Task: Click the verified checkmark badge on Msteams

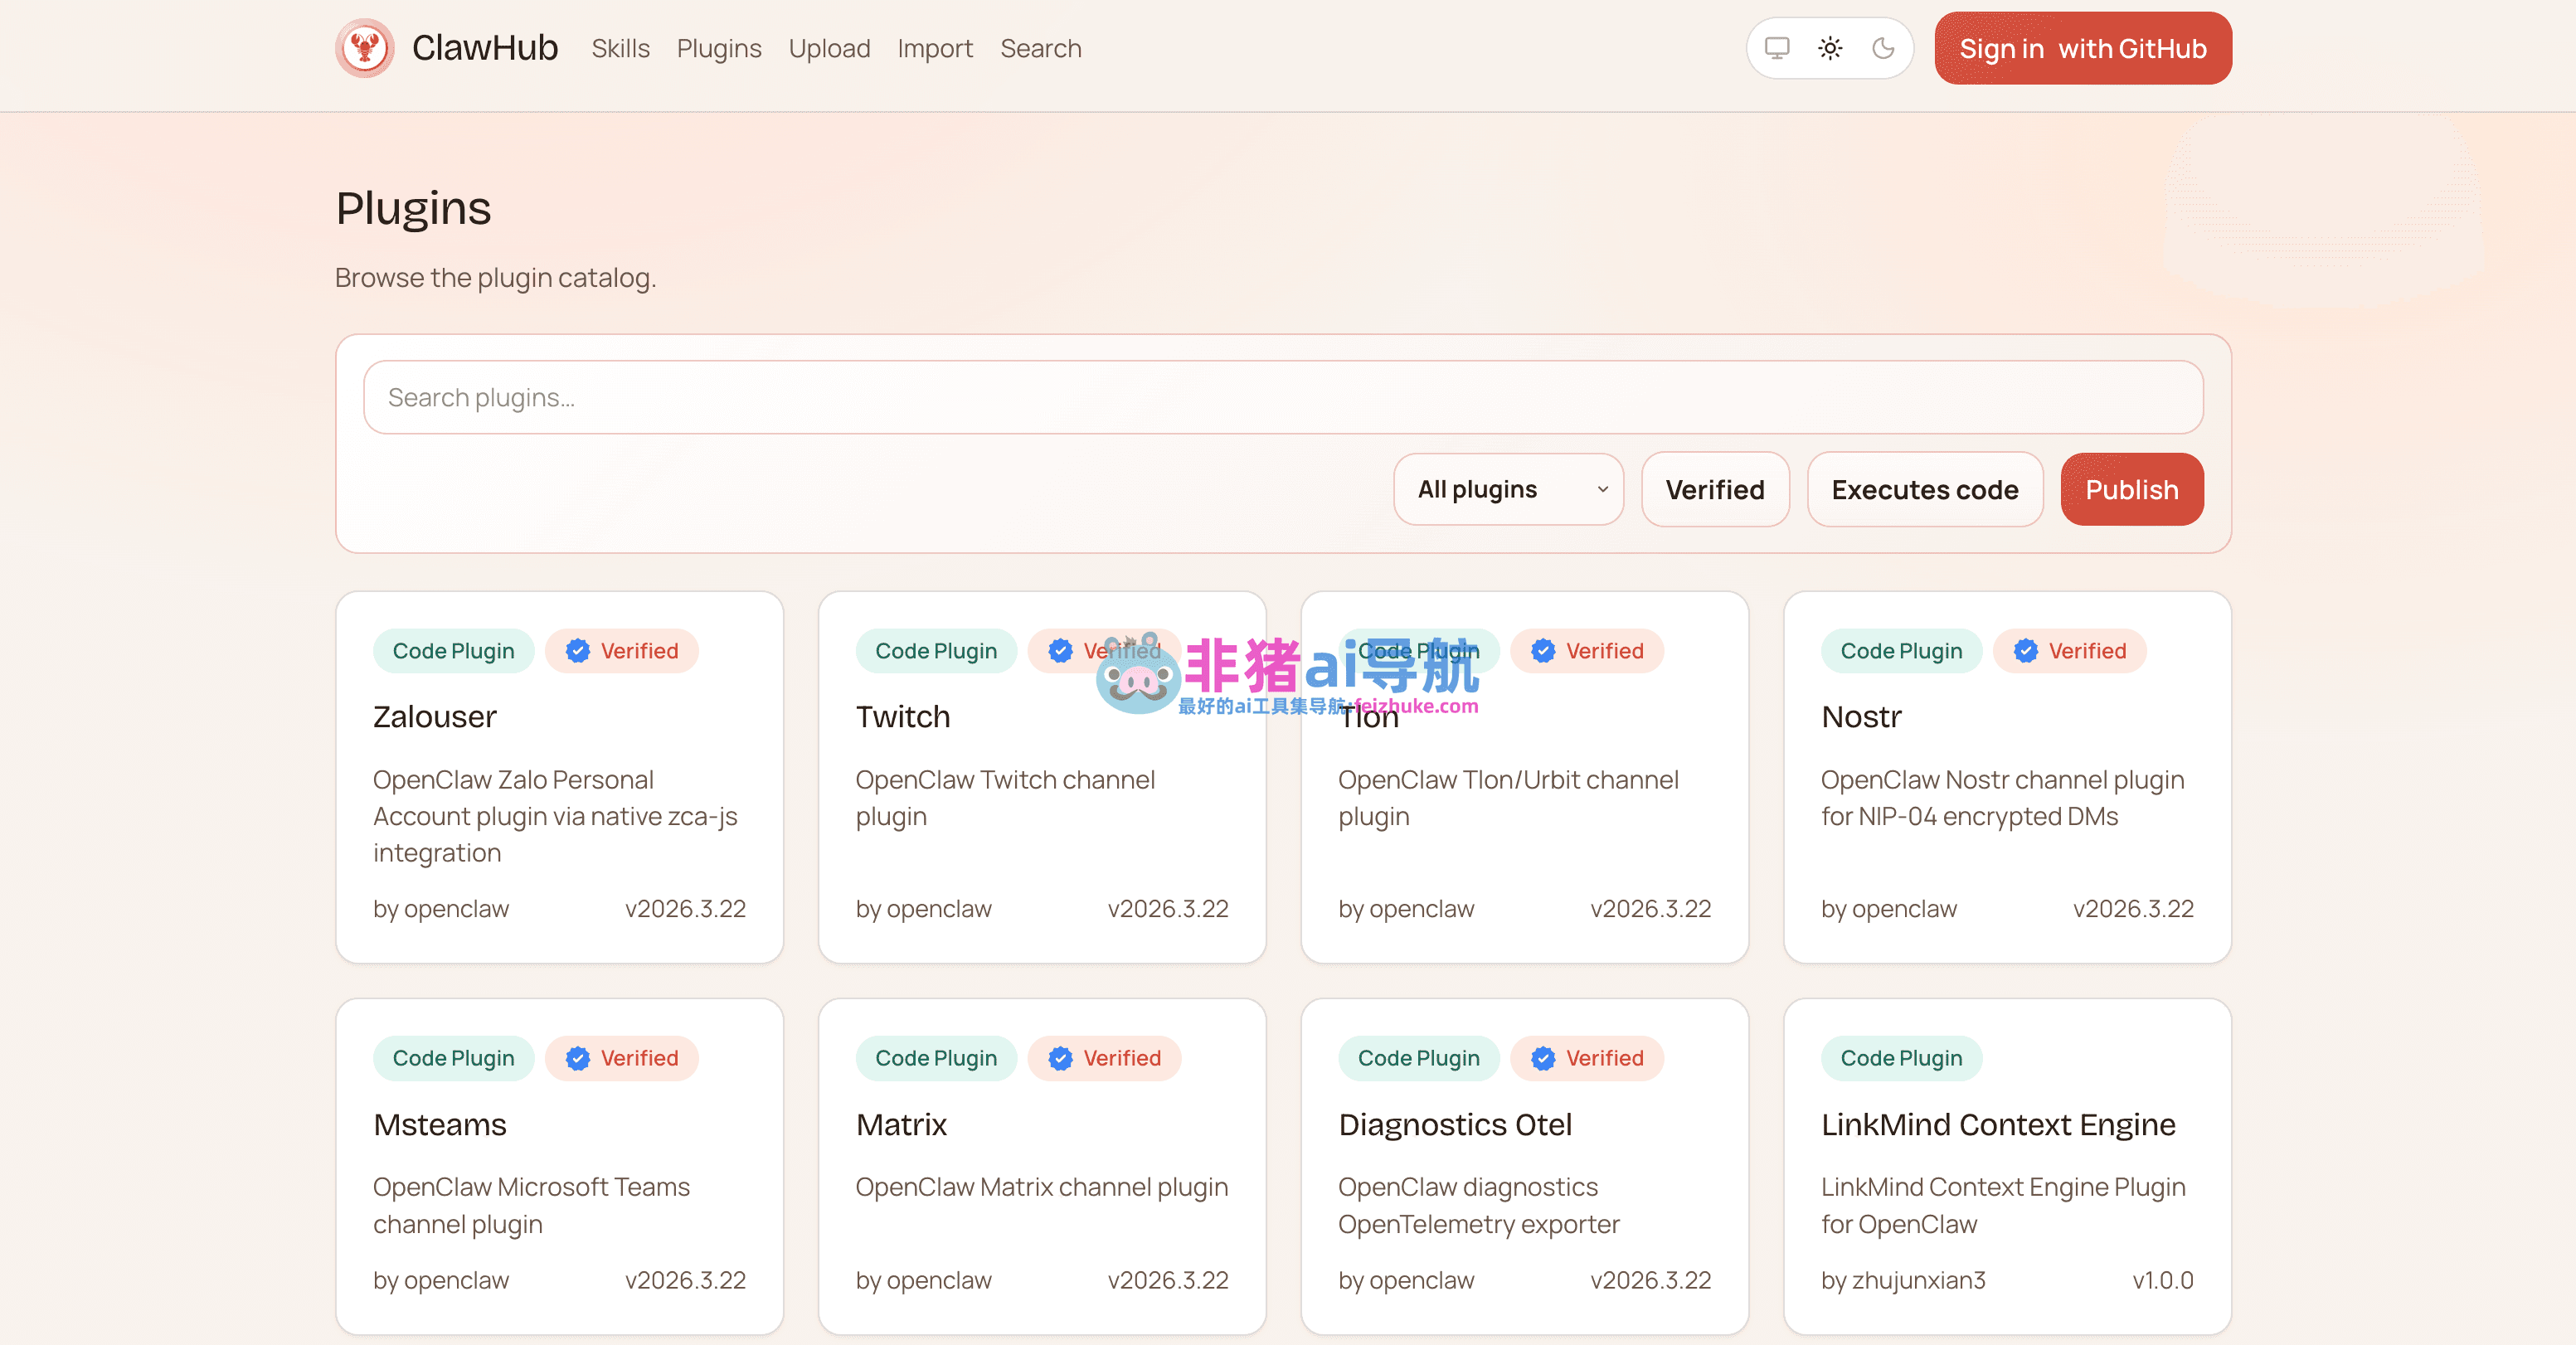Action: click(x=578, y=1058)
